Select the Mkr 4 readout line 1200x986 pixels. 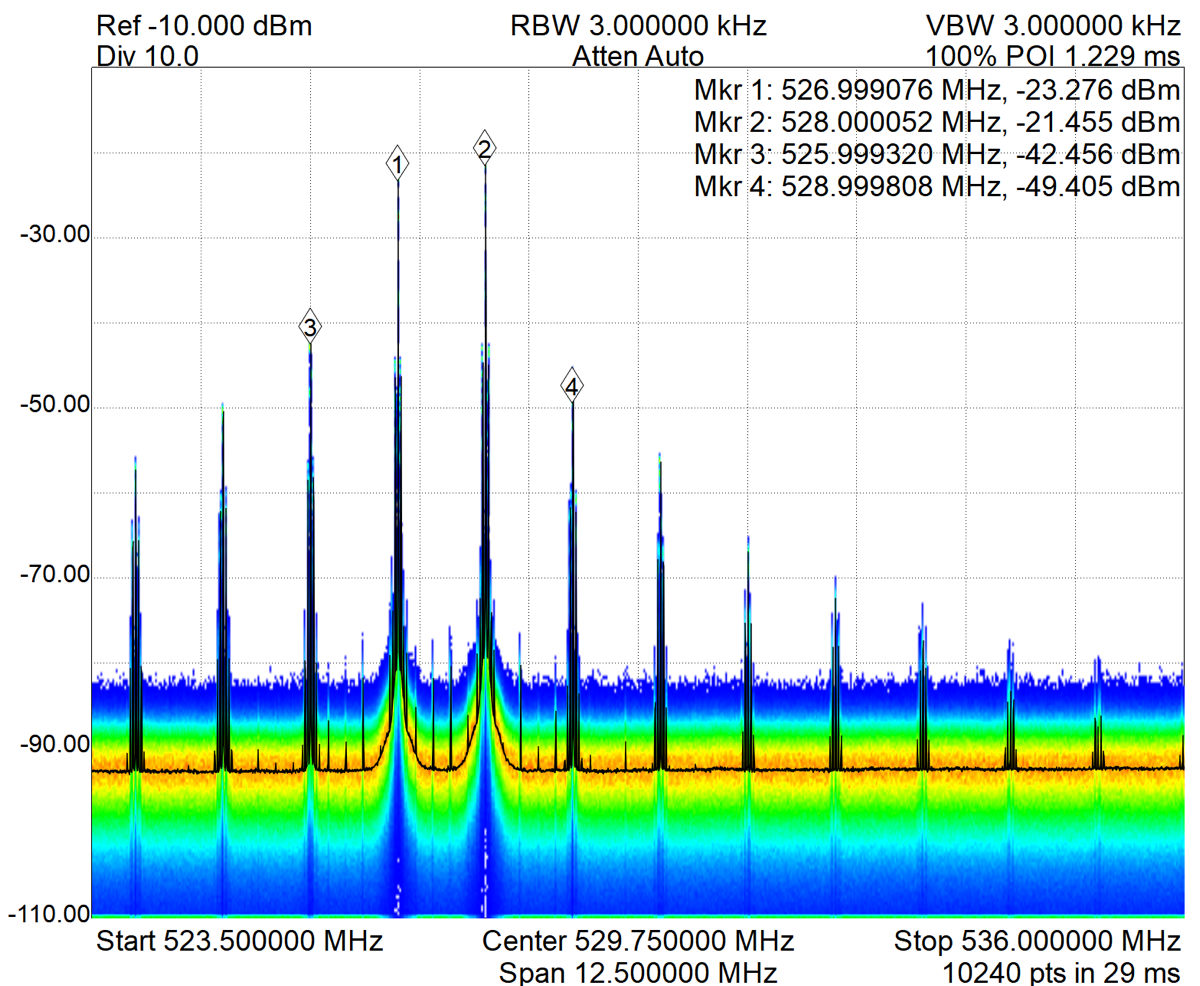[937, 186]
